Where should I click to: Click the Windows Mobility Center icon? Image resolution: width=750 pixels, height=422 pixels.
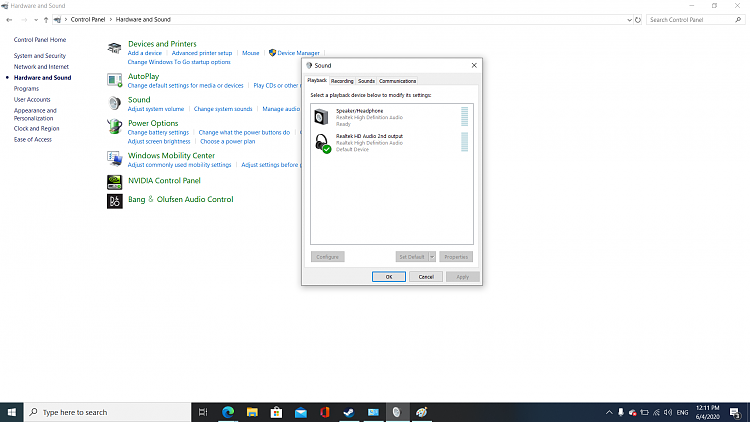tap(115, 159)
